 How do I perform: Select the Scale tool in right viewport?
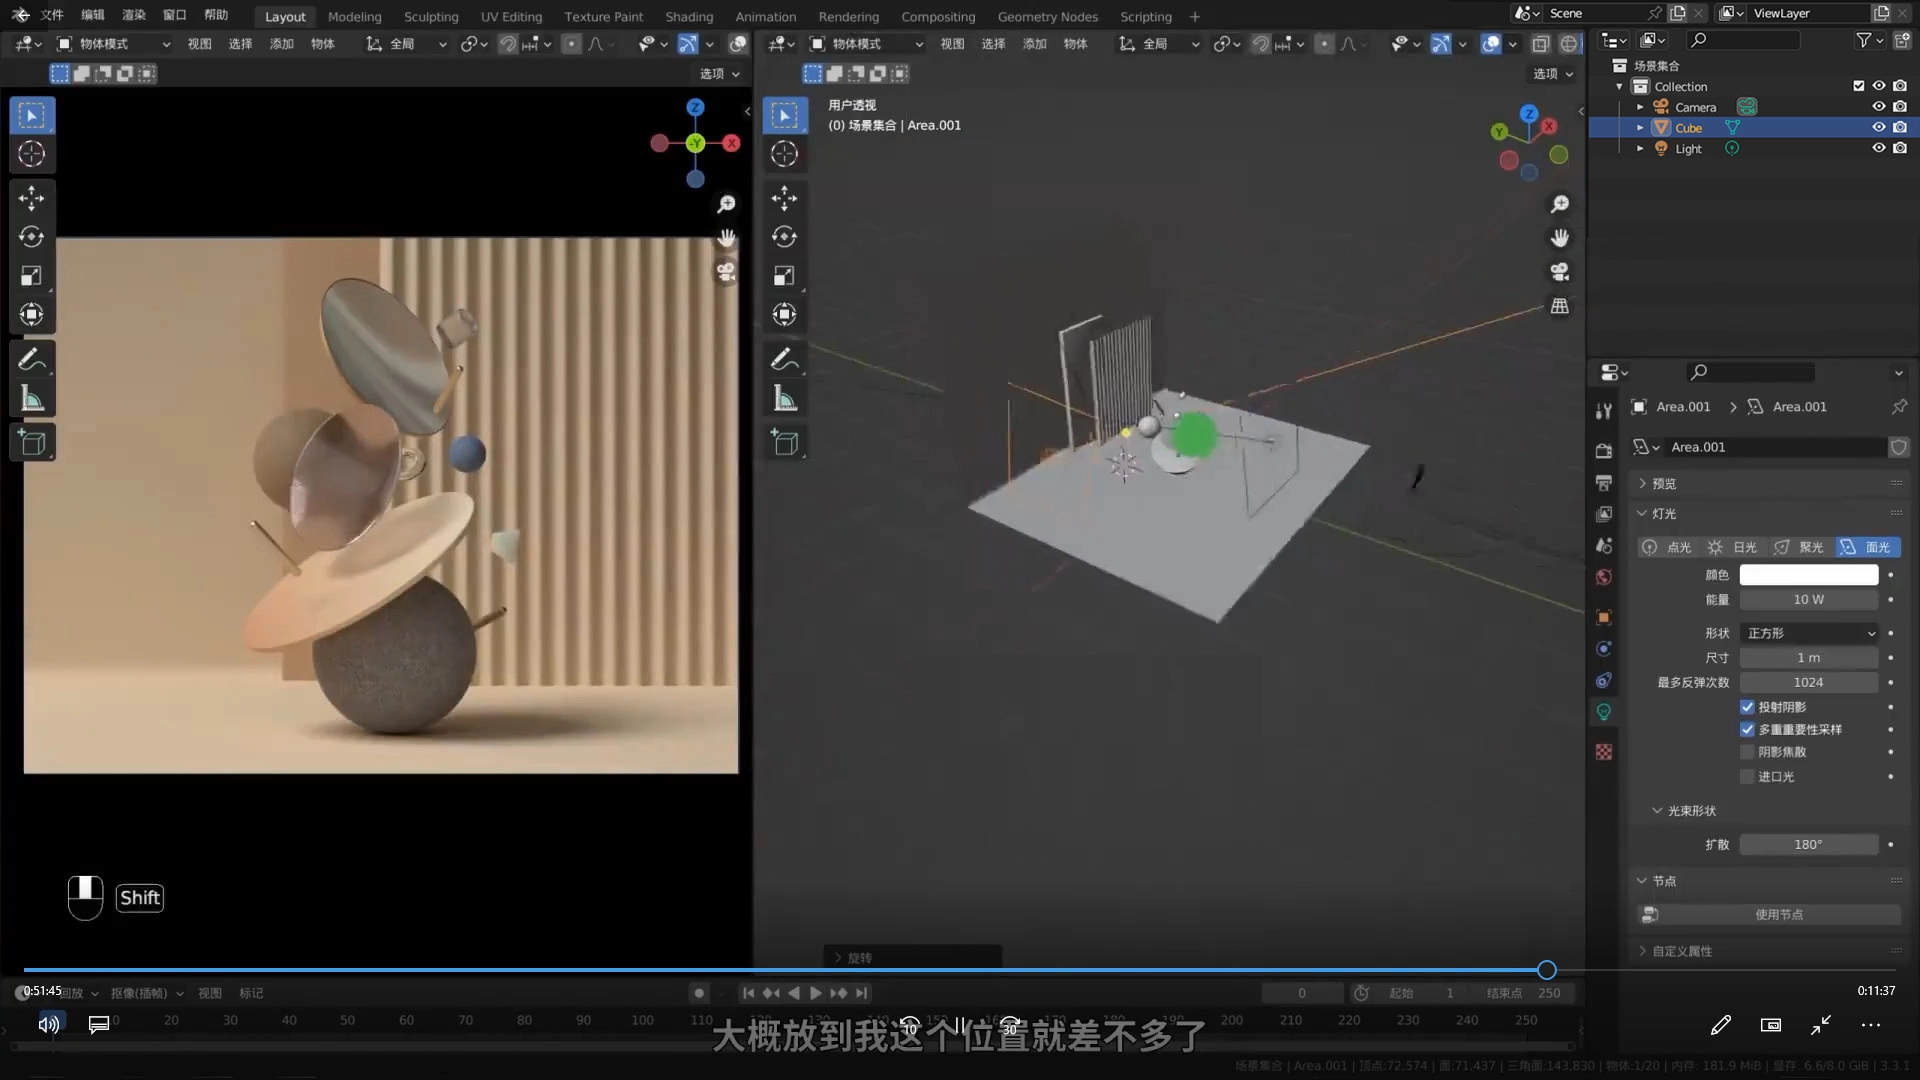pyautogui.click(x=784, y=276)
